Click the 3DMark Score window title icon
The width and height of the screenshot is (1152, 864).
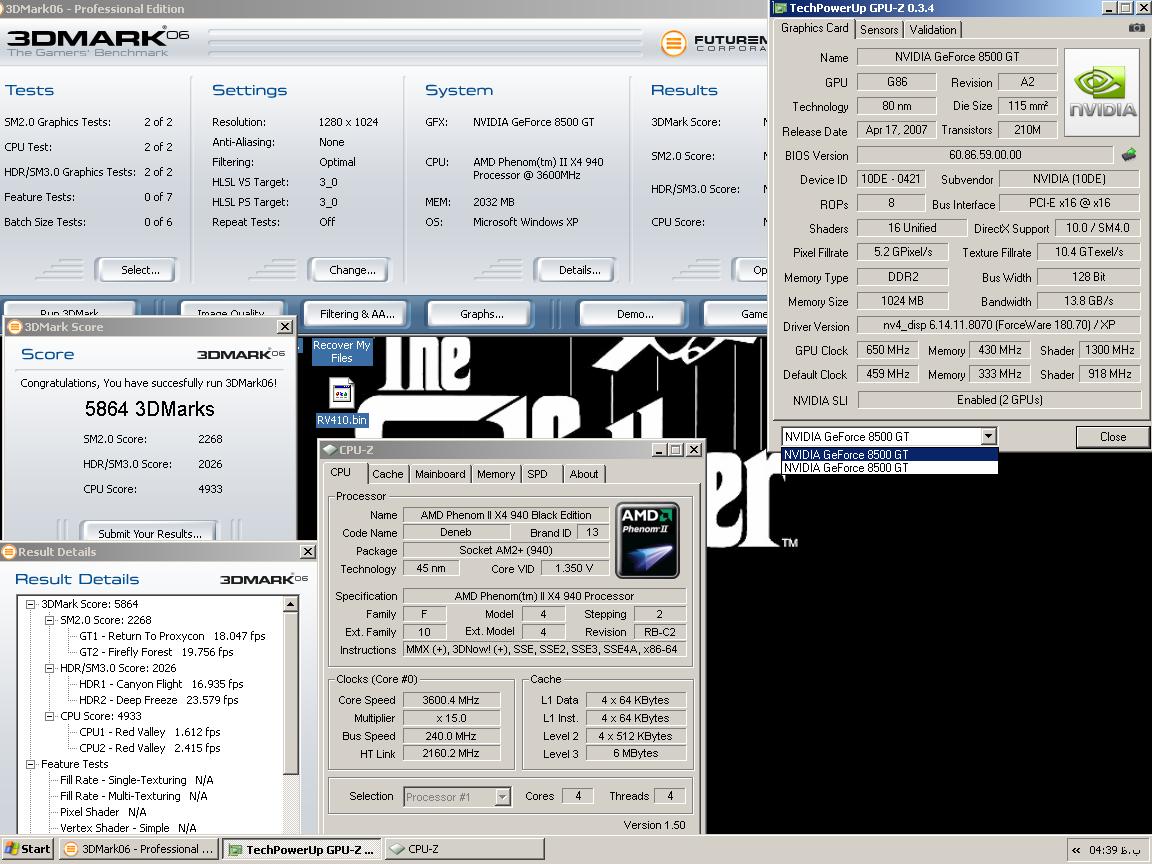pos(14,327)
